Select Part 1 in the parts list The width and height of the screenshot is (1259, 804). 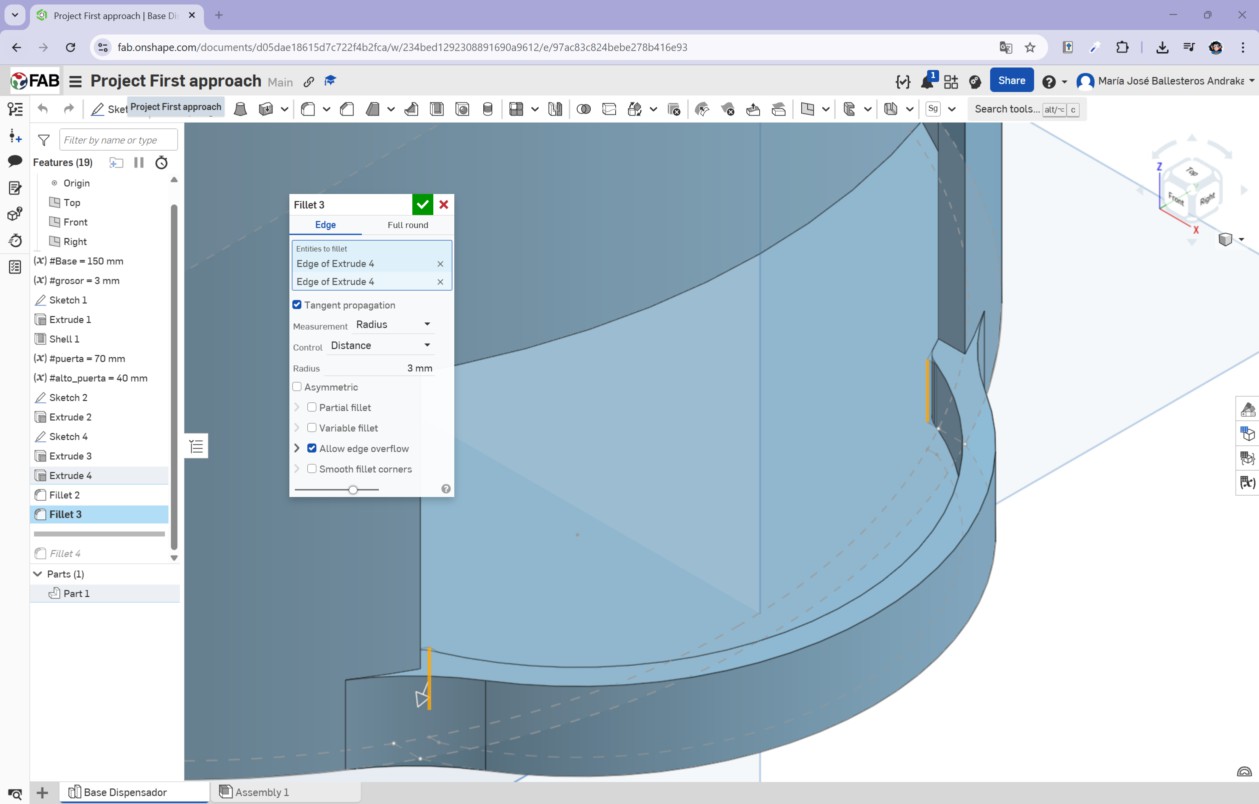tap(105, 593)
